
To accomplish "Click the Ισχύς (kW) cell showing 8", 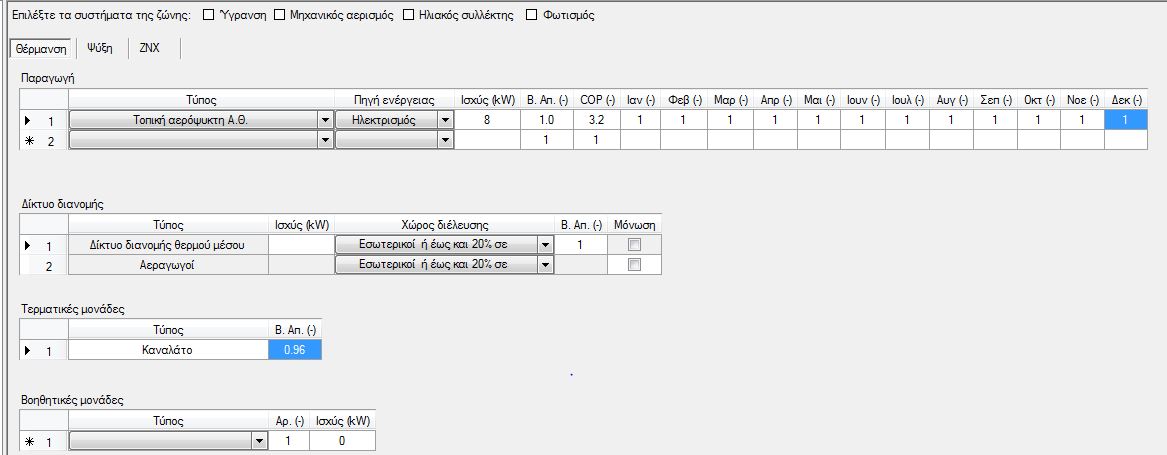I will point(487,120).
